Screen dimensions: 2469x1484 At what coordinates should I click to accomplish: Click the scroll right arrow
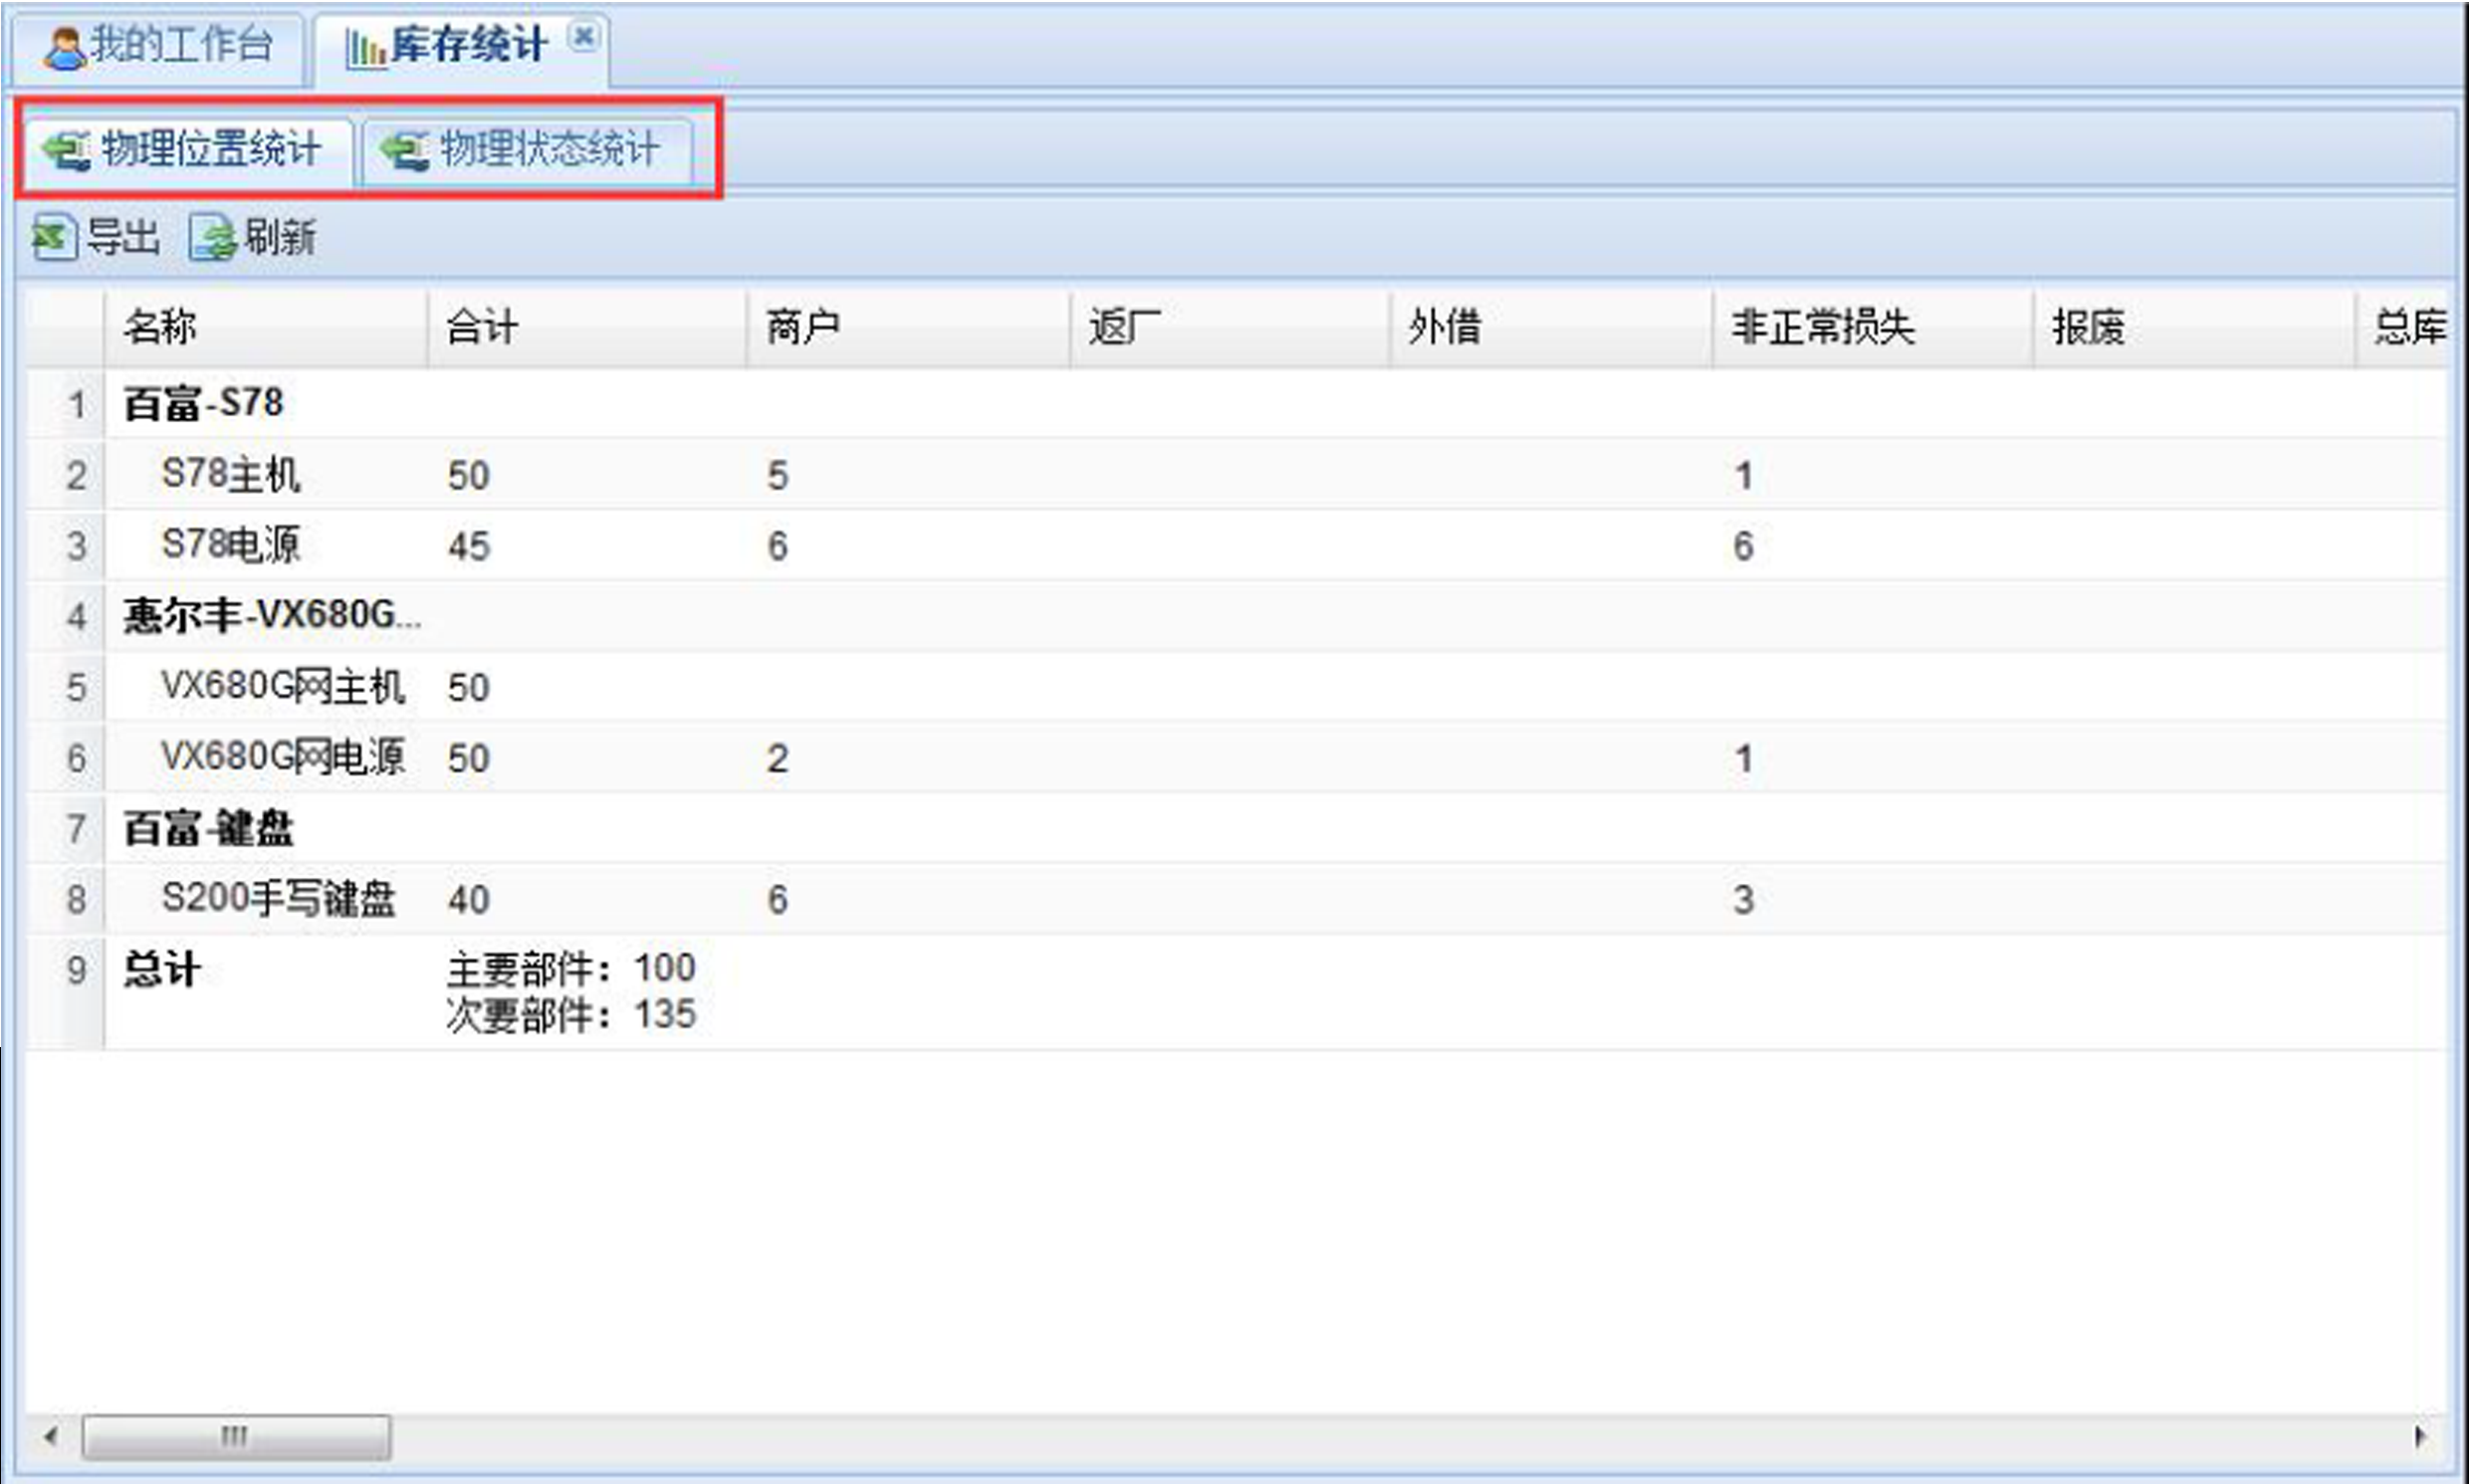2419,1437
